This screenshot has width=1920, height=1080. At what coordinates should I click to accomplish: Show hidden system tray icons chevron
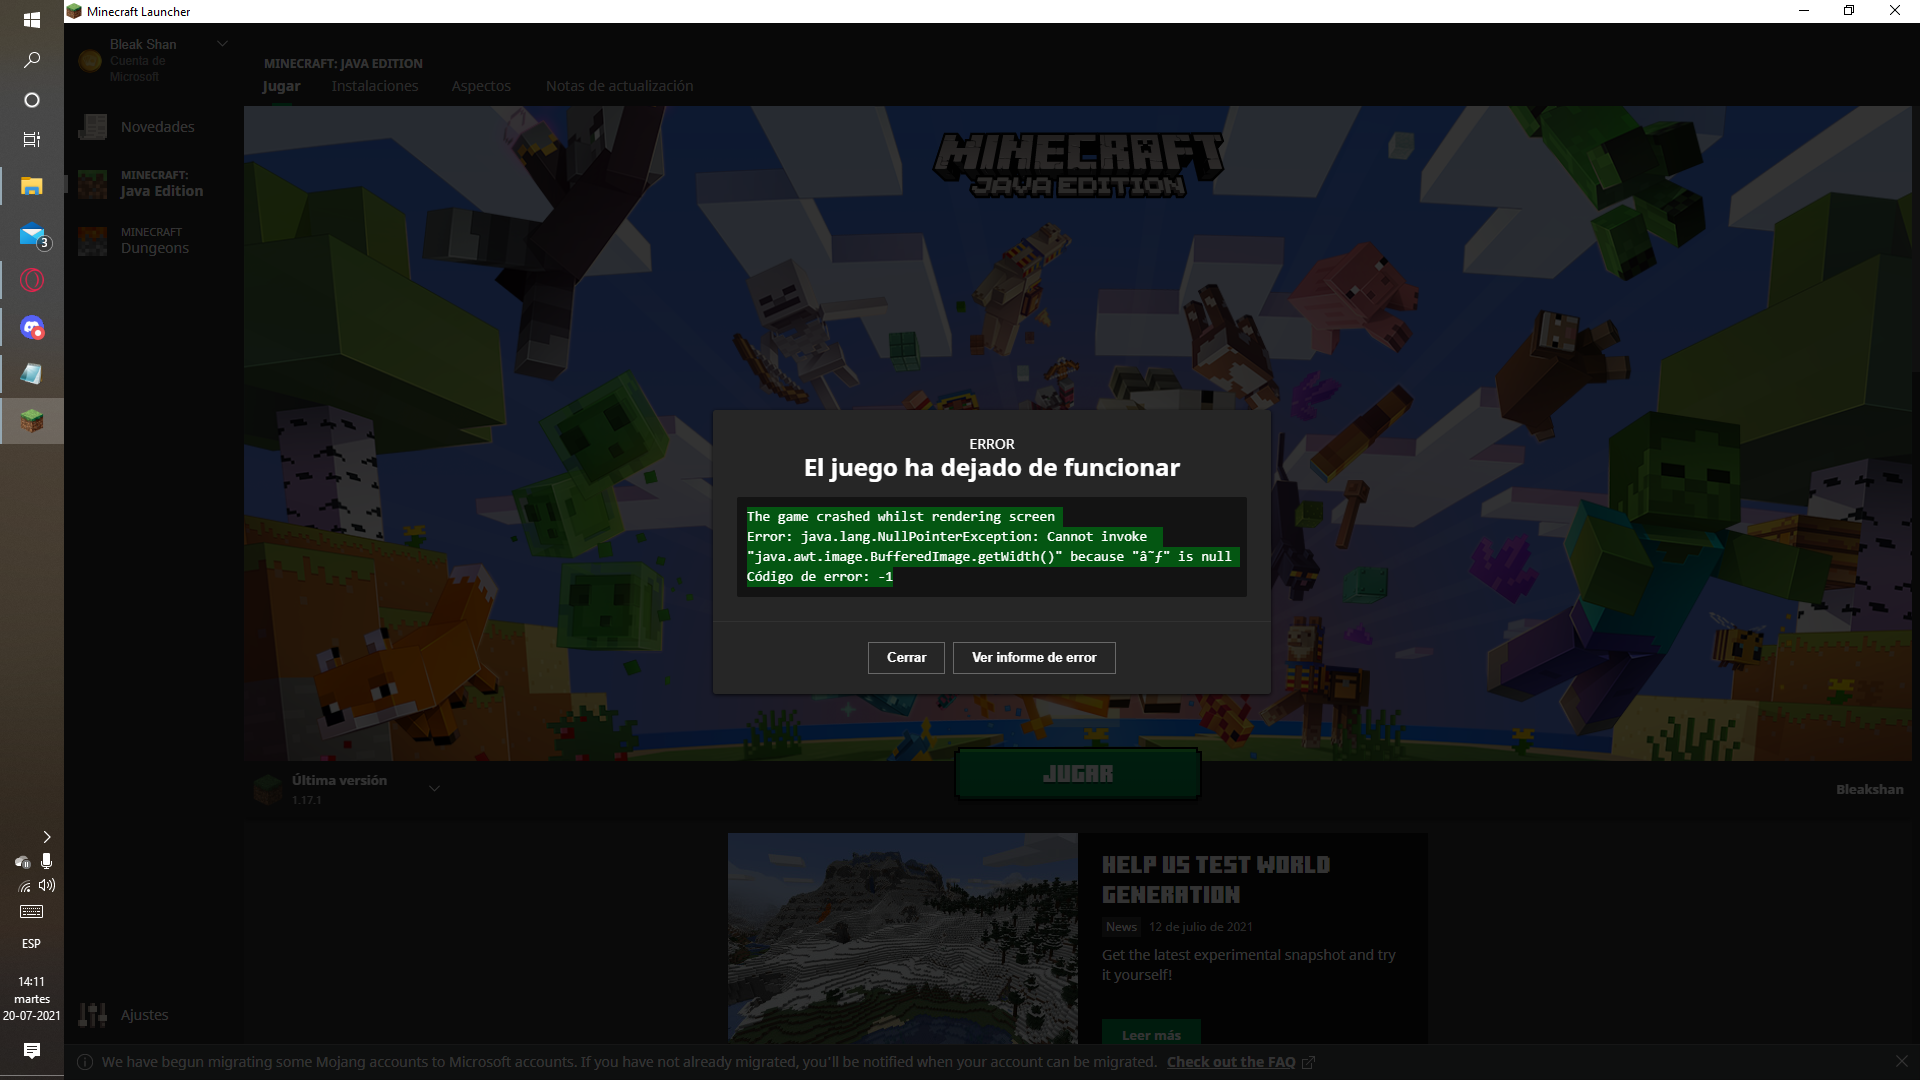[x=46, y=837]
